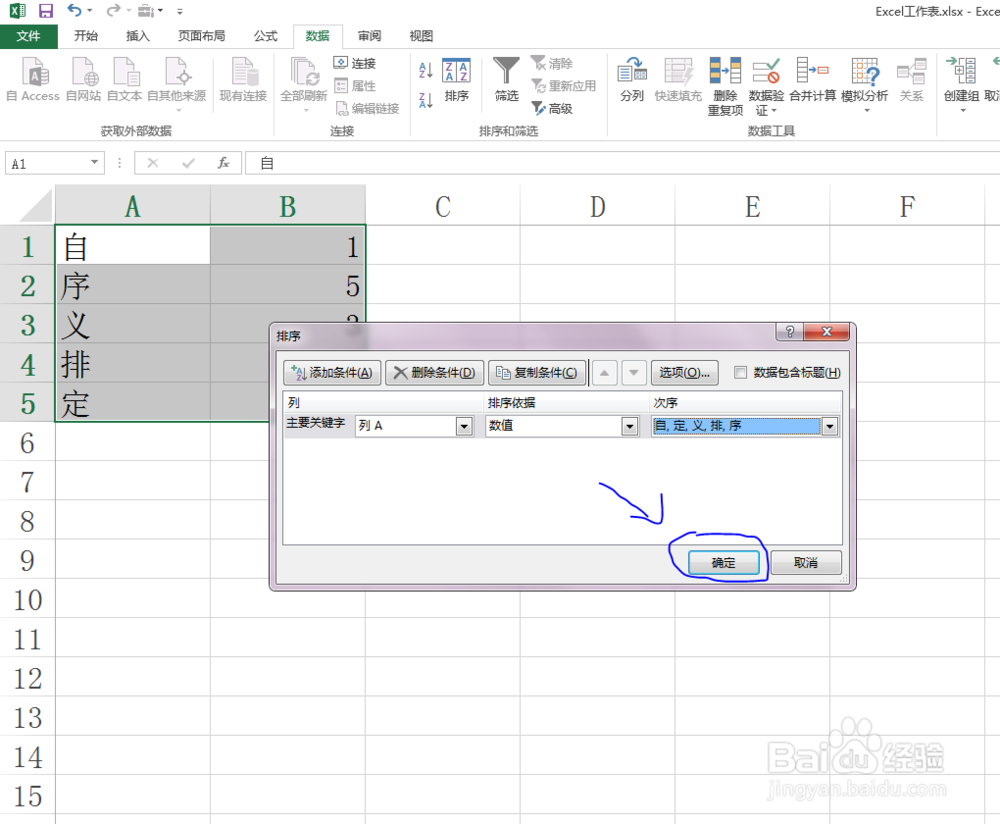Click the Save icon in quick access toolbar

[x=46, y=11]
